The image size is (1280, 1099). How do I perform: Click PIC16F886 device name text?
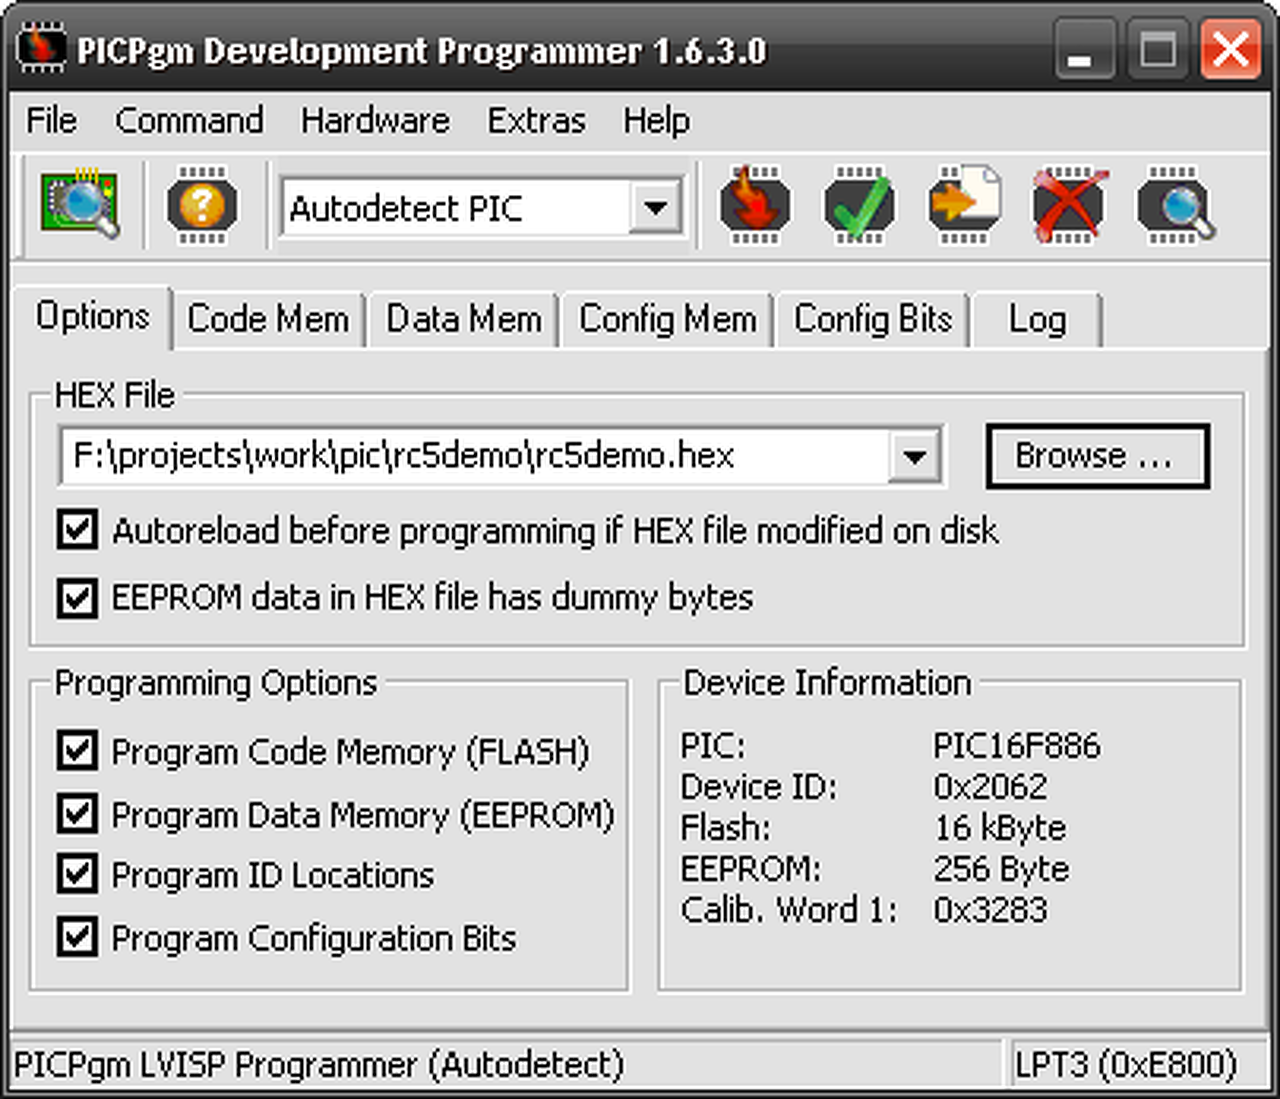click(1017, 746)
